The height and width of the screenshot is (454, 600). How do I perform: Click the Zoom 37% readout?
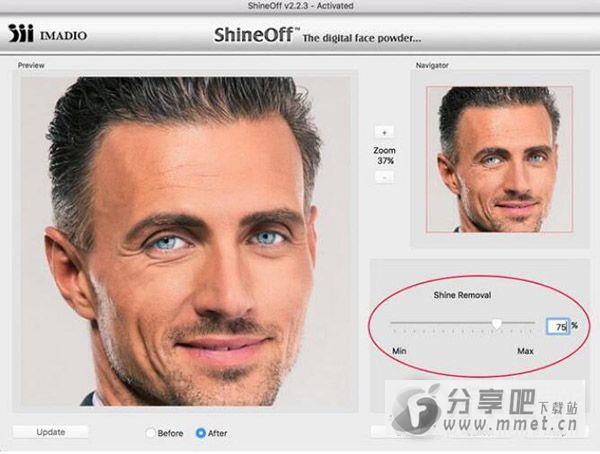385,156
